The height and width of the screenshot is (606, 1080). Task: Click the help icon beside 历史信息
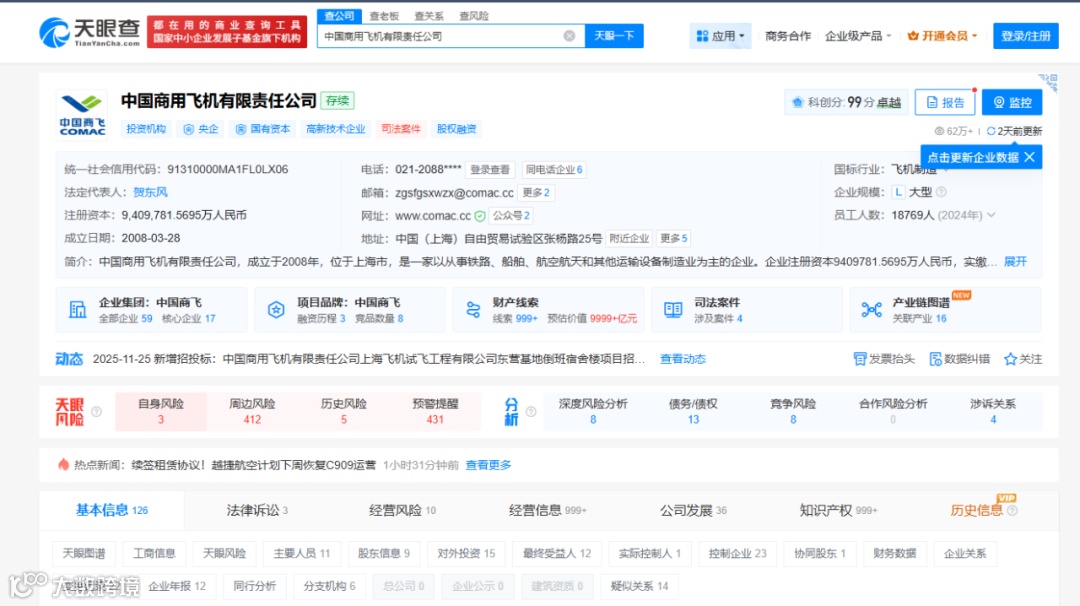point(1012,511)
